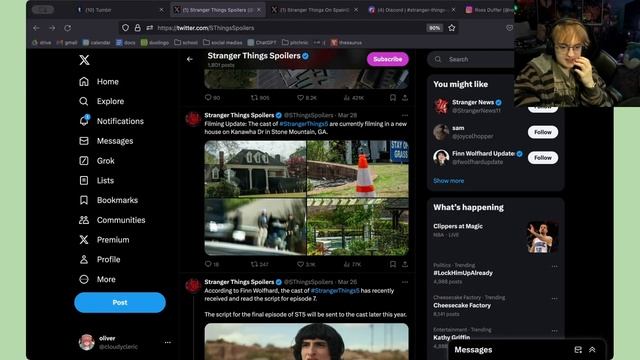This screenshot has height=360, width=640.
Task: Open the house photo in the post
Action: pyautogui.click(x=255, y=169)
